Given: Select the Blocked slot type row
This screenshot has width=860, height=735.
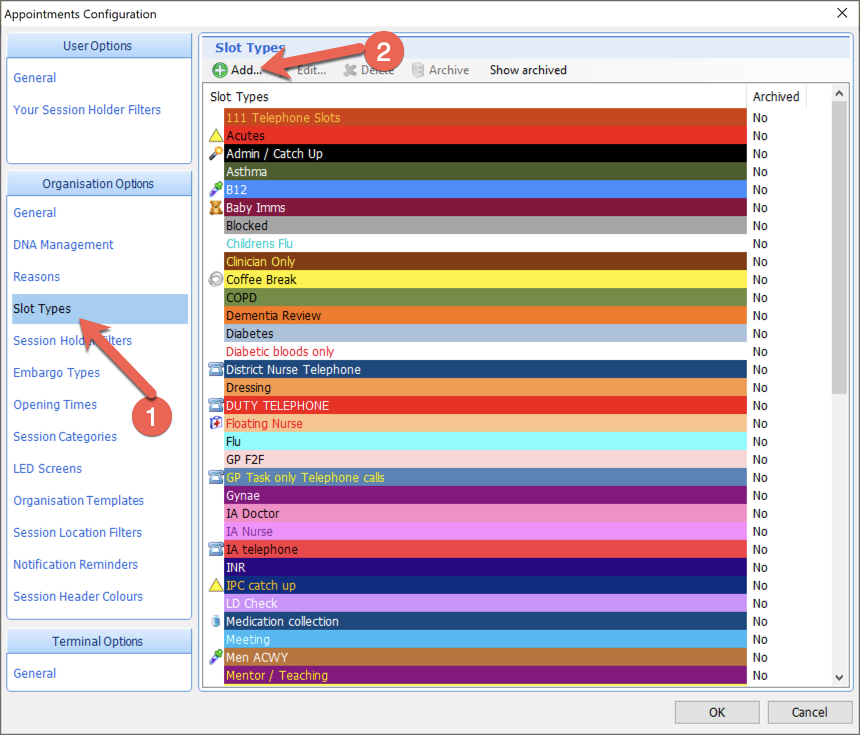Looking at the screenshot, I should [x=485, y=225].
